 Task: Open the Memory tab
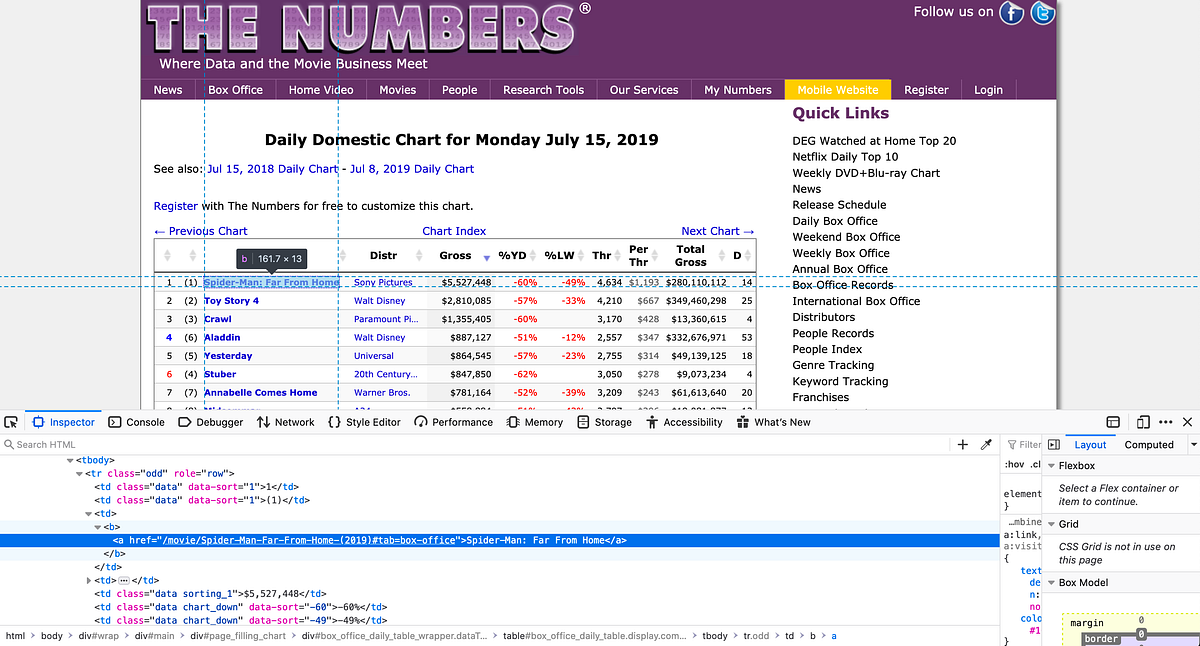pyautogui.click(x=535, y=422)
